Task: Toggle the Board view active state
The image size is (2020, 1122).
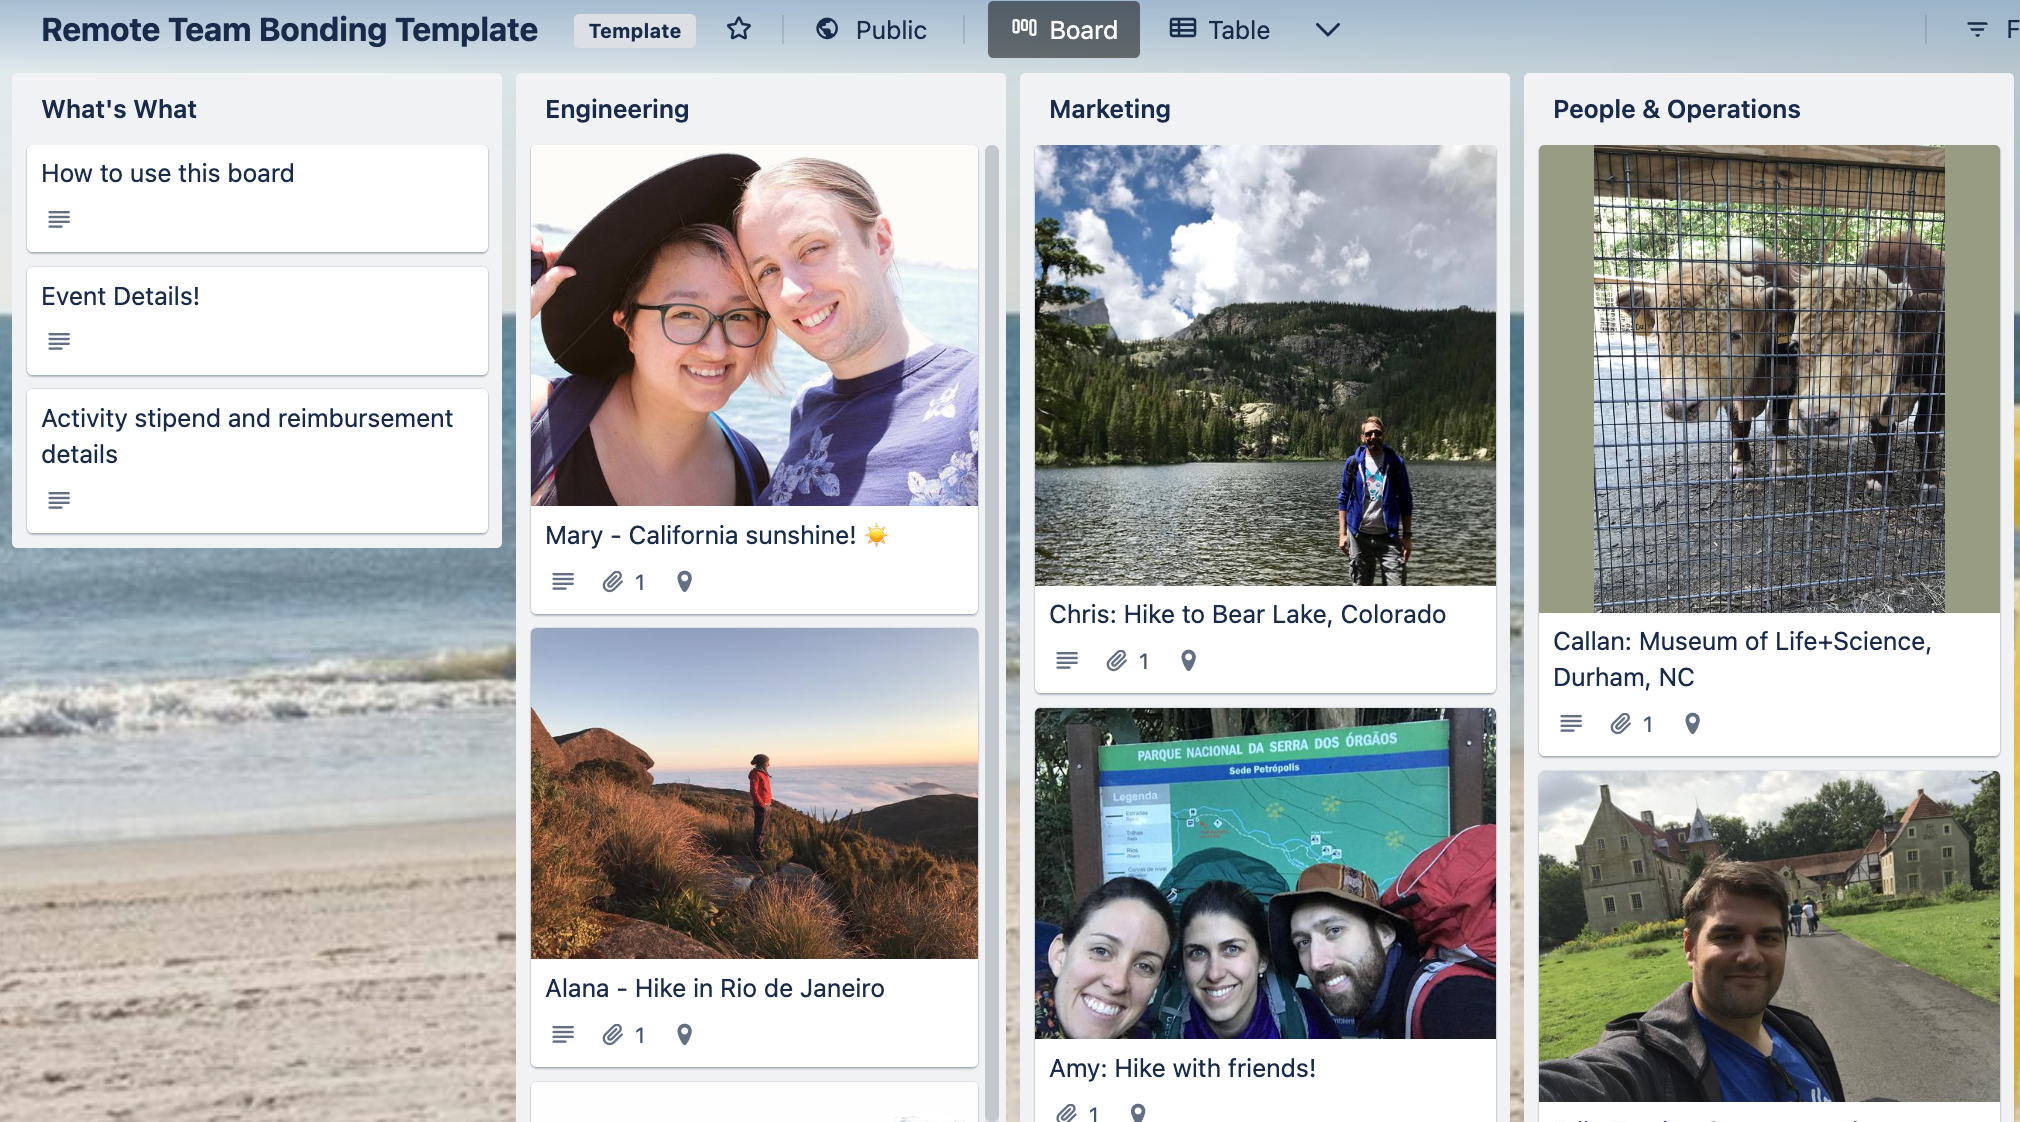Action: [x=1063, y=29]
